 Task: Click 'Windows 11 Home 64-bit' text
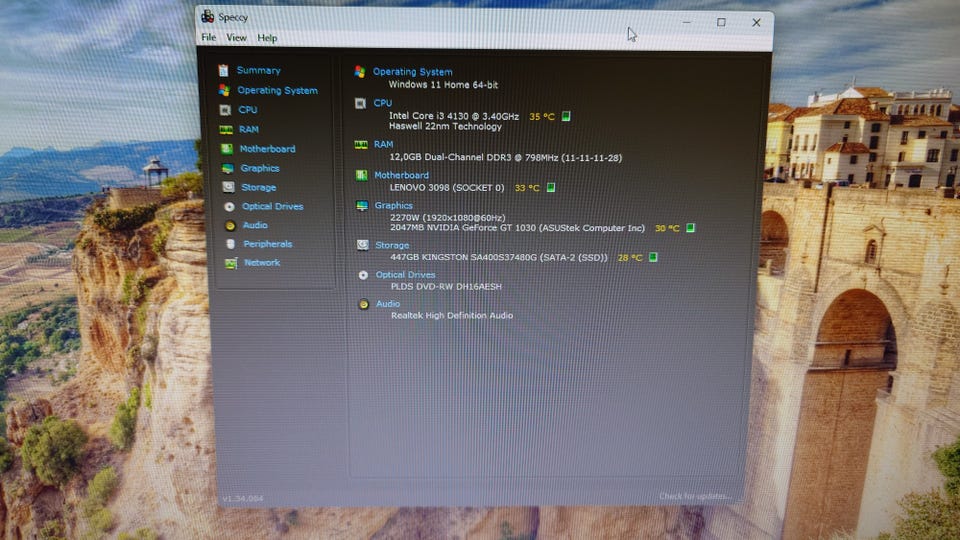[443, 85]
